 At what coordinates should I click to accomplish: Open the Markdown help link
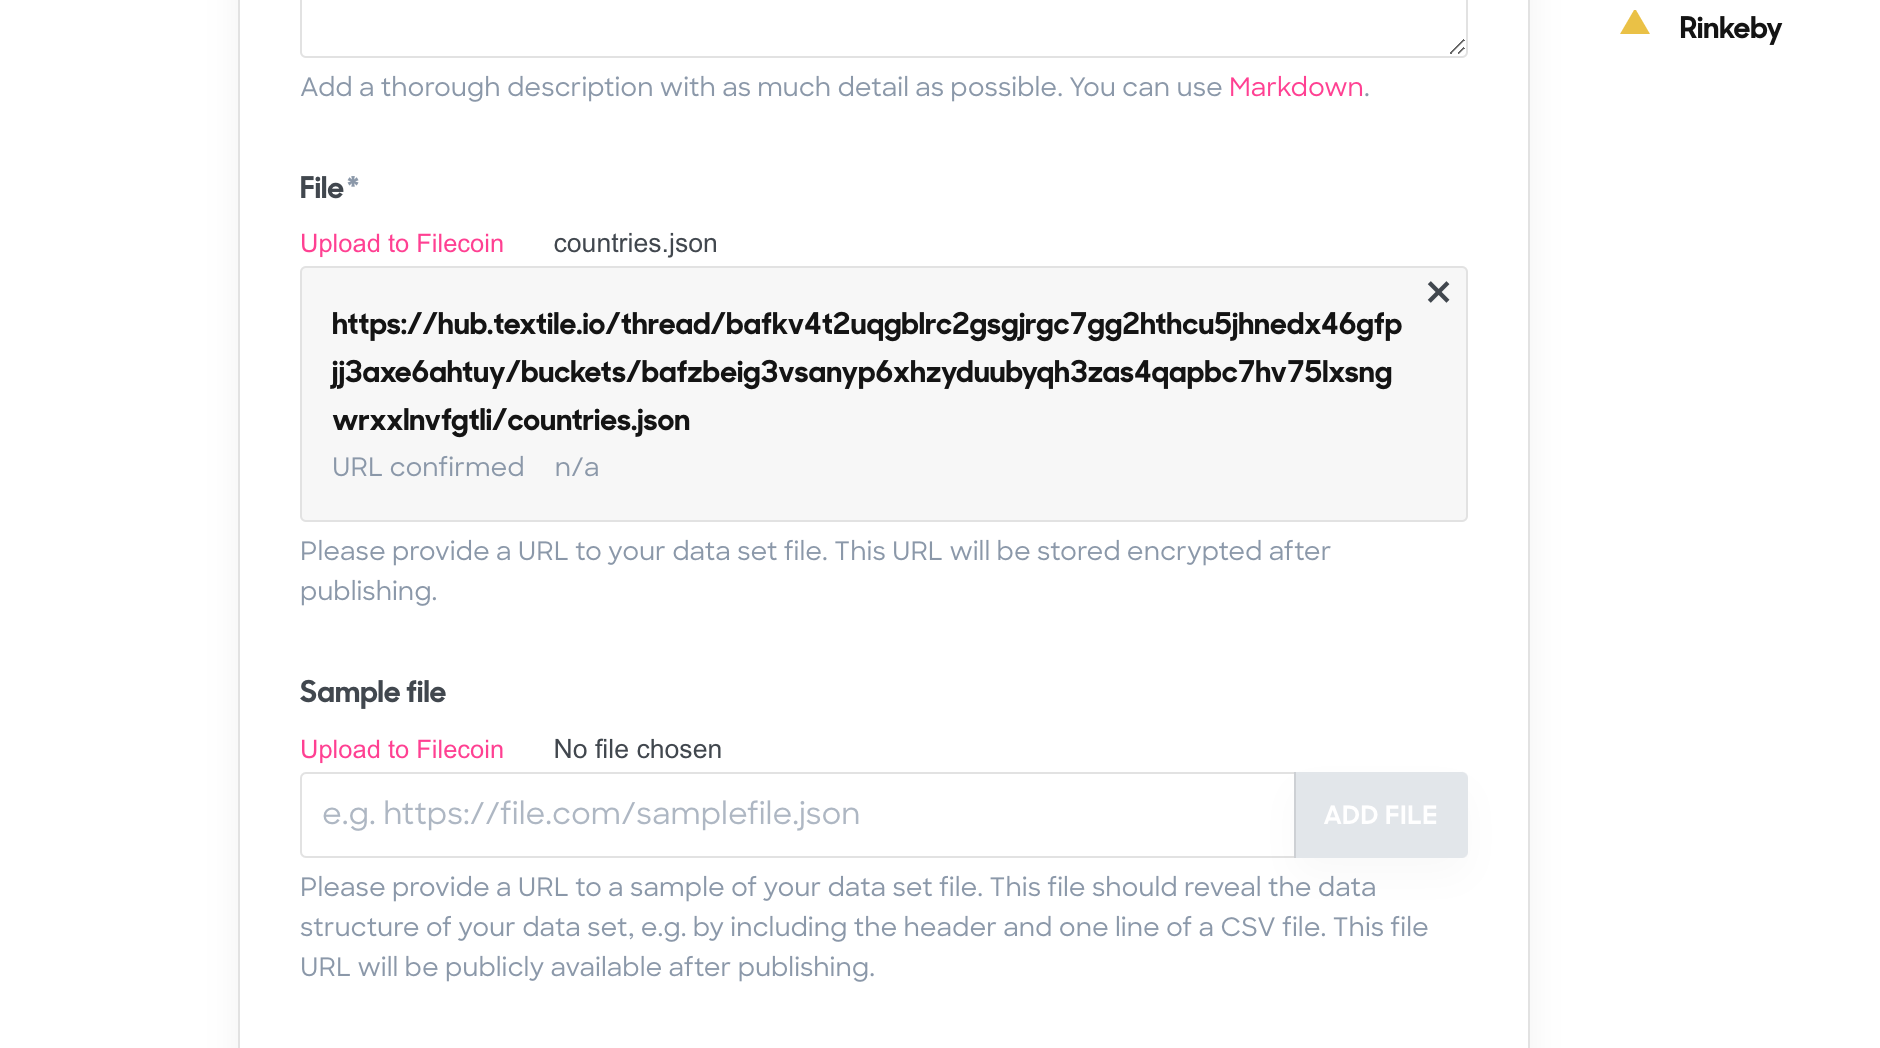pos(1296,87)
